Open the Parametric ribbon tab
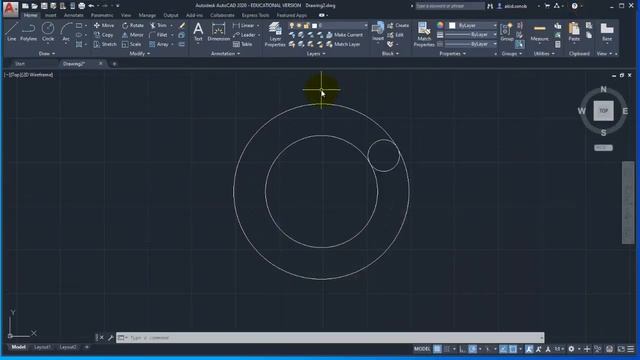 coord(102,15)
